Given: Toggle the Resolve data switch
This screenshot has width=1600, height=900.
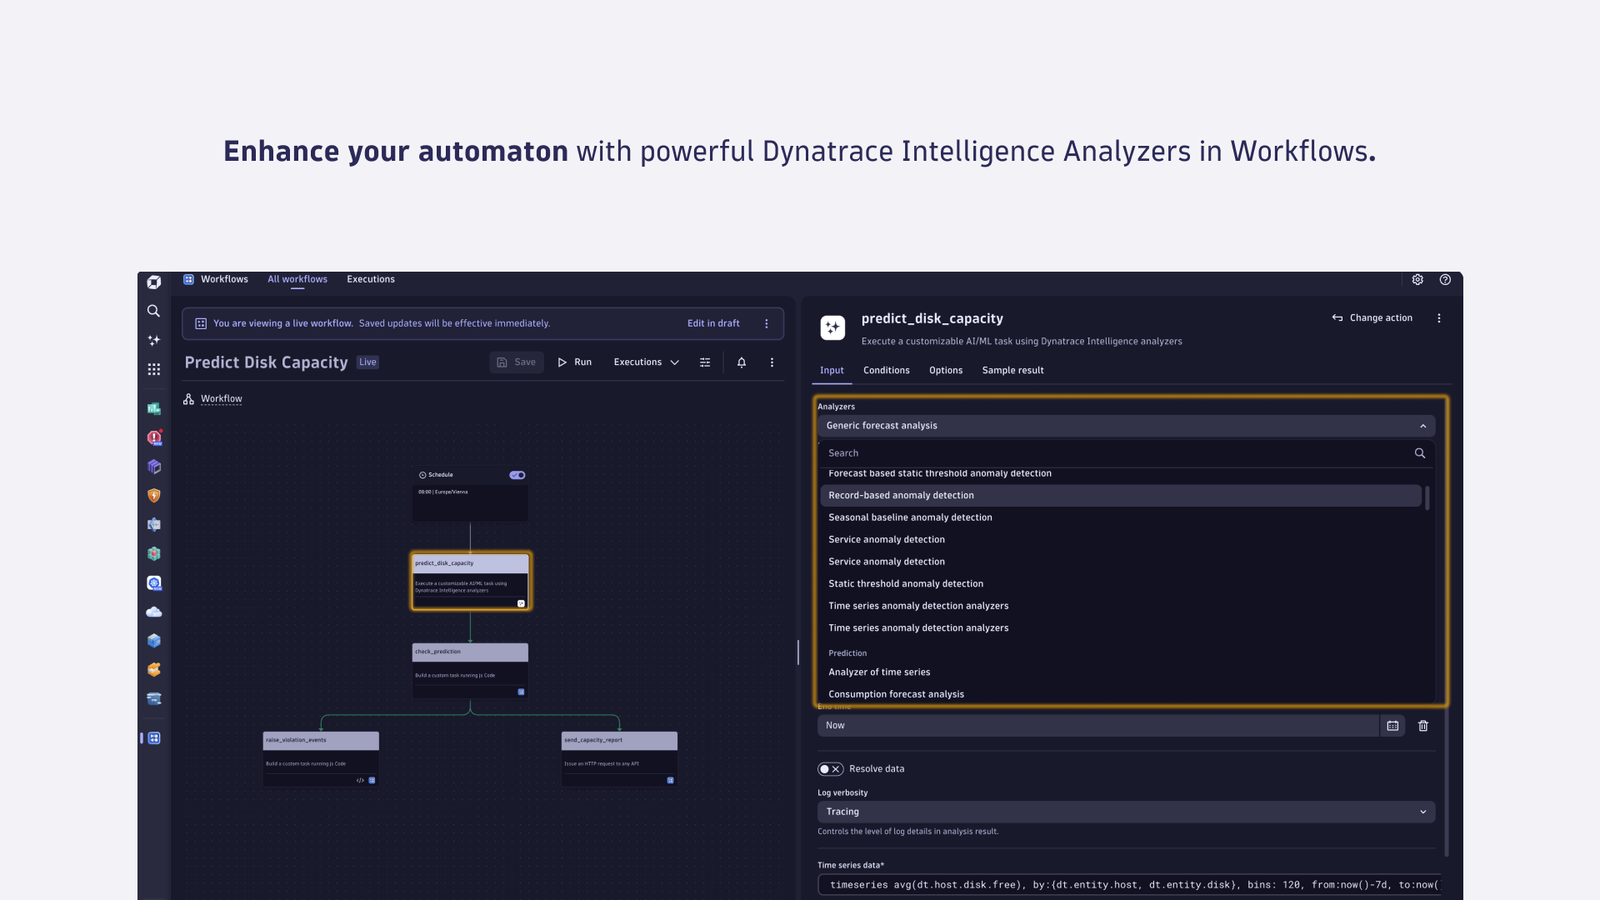Looking at the screenshot, I should [830, 769].
